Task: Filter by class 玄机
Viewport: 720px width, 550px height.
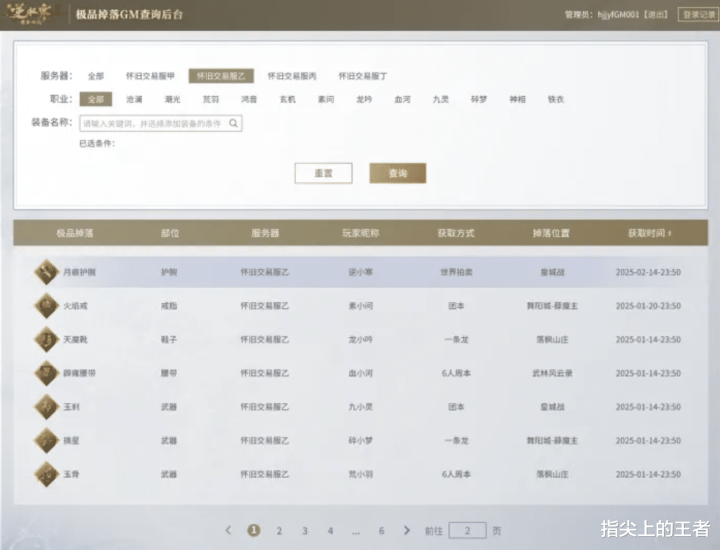Action: pos(287,99)
